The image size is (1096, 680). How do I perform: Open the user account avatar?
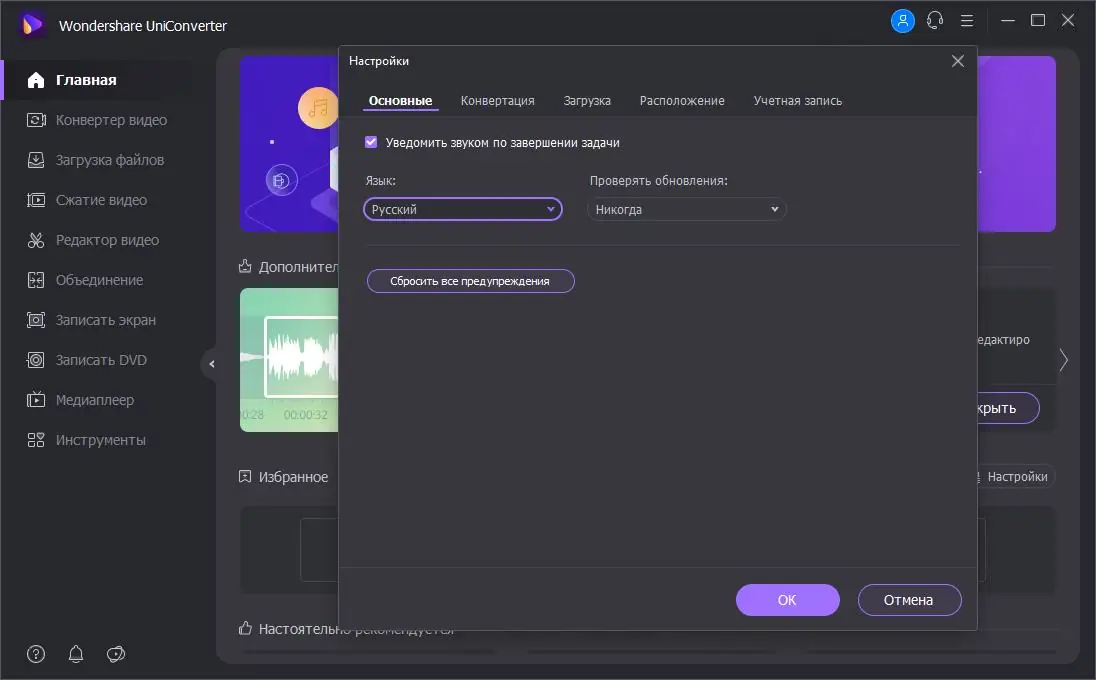(x=901, y=20)
